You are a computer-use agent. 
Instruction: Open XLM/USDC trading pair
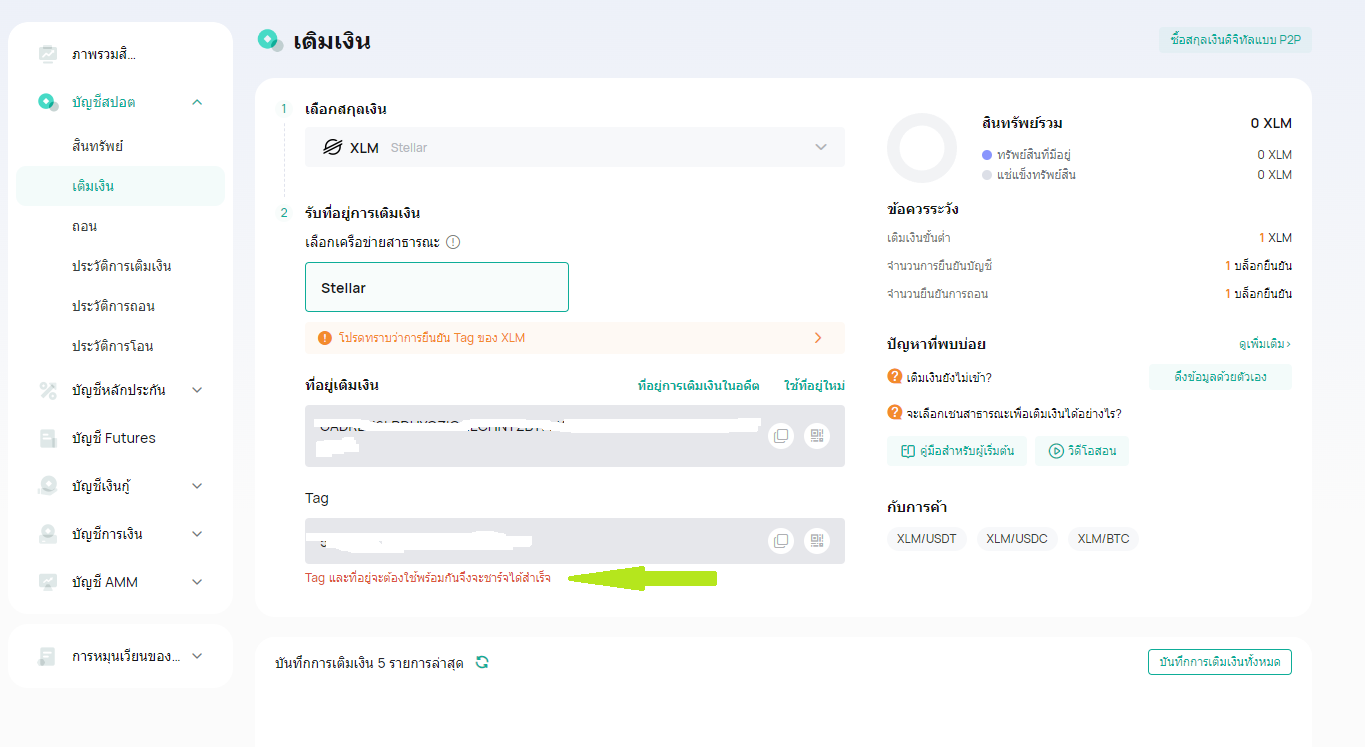(x=1017, y=539)
